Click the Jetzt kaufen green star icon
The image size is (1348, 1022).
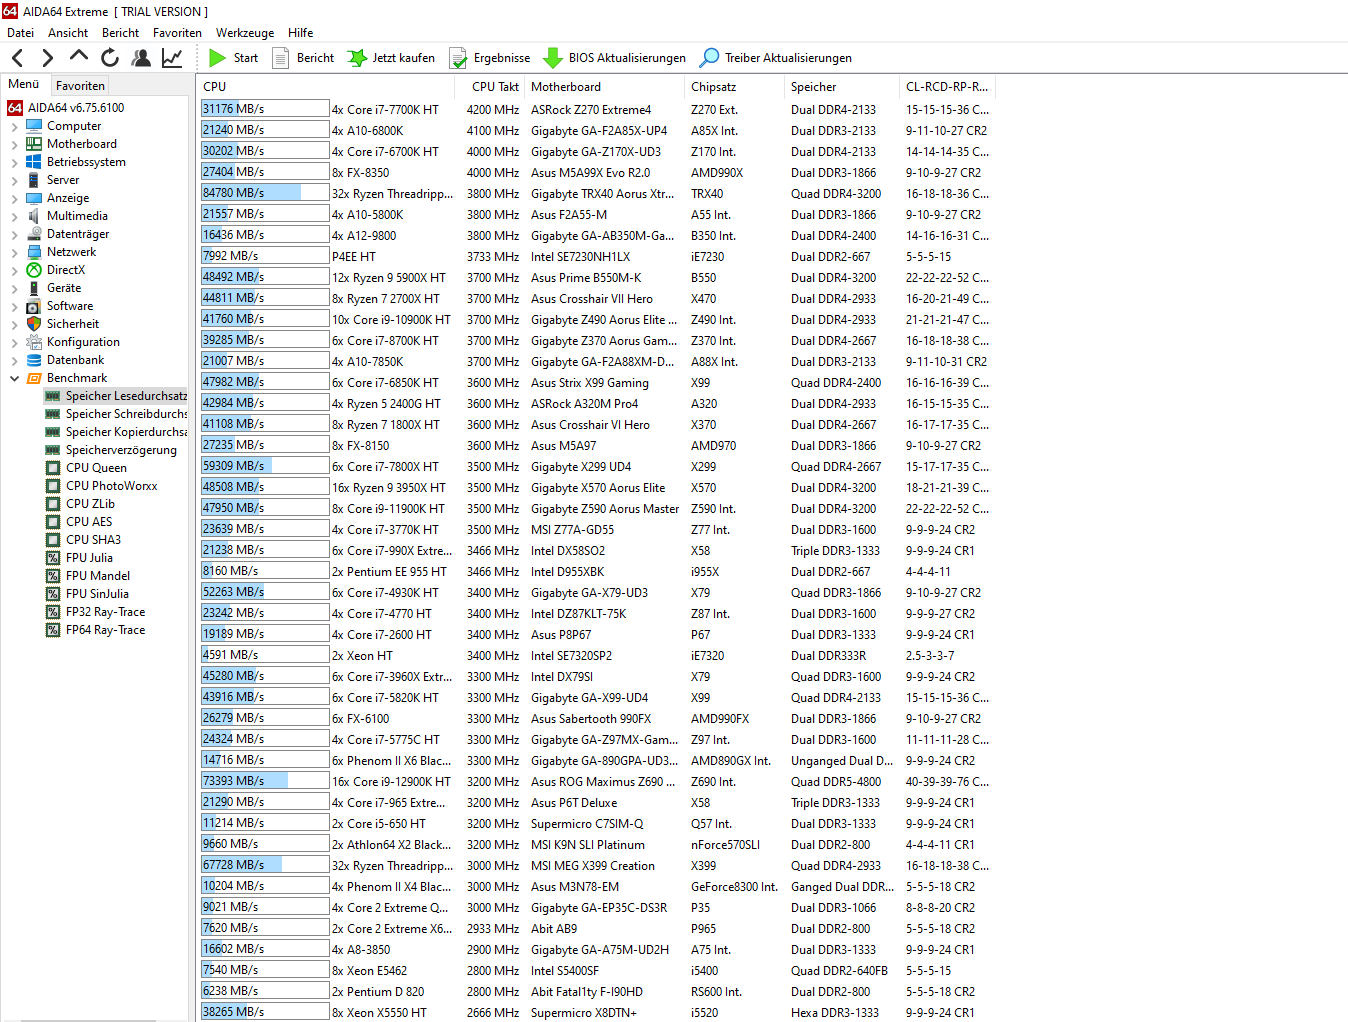[x=357, y=58]
